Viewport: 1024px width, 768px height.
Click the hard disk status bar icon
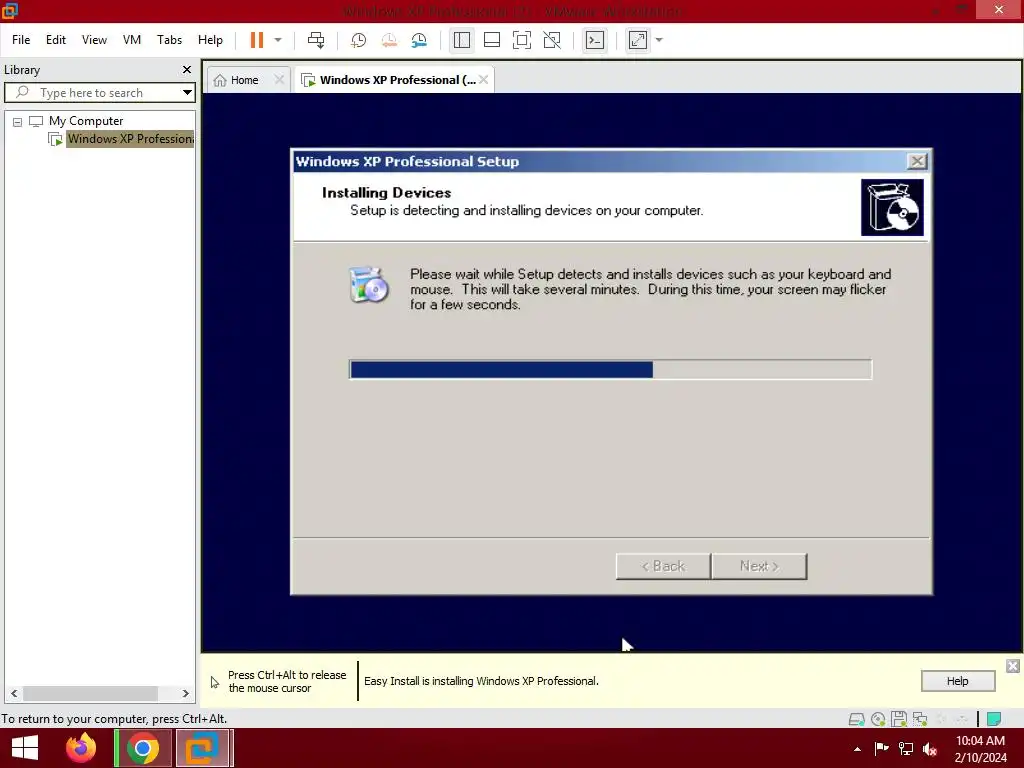856,719
